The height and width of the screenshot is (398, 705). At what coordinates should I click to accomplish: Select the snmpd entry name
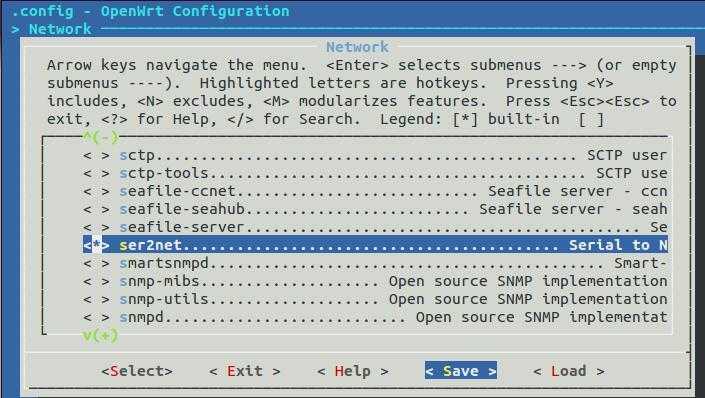142,317
